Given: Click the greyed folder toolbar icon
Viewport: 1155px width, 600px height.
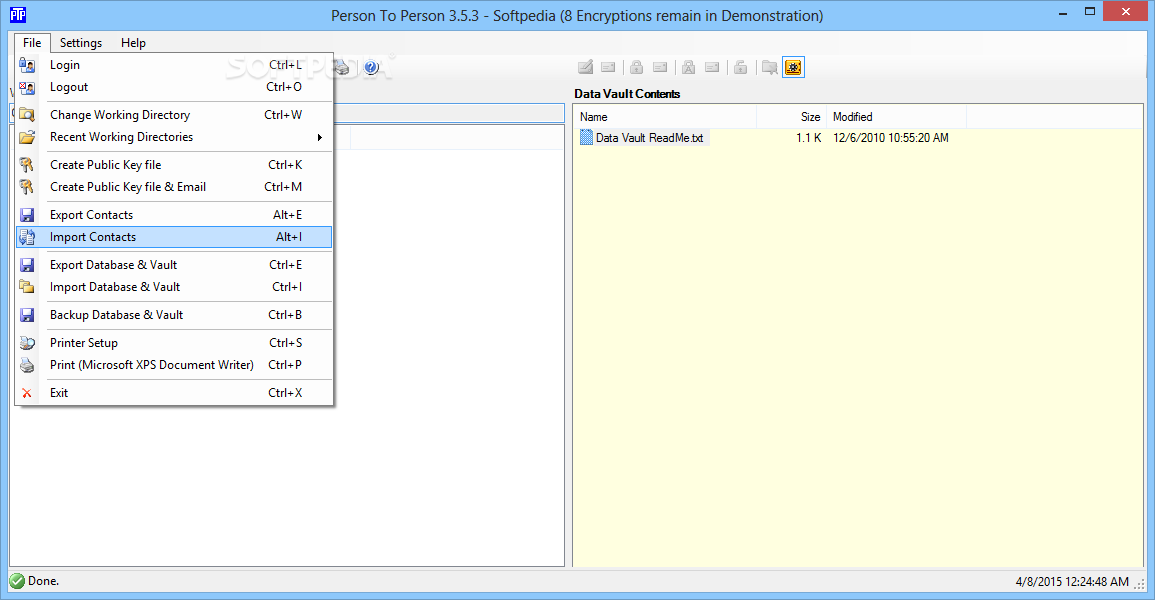Looking at the screenshot, I should [769, 68].
